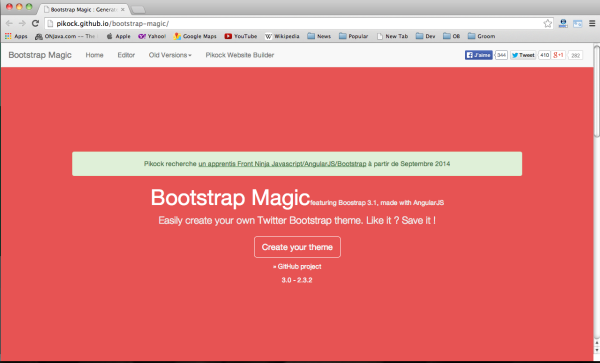Open OB bookmarks folder
Image resolution: width=600 pixels, height=363 pixels.
click(x=452, y=36)
